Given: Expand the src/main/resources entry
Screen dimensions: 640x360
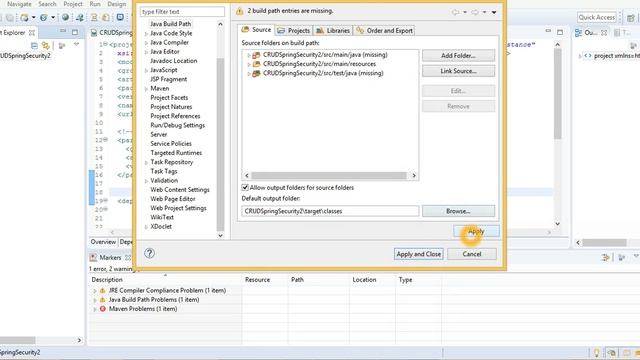Looking at the screenshot, I should point(249,64).
